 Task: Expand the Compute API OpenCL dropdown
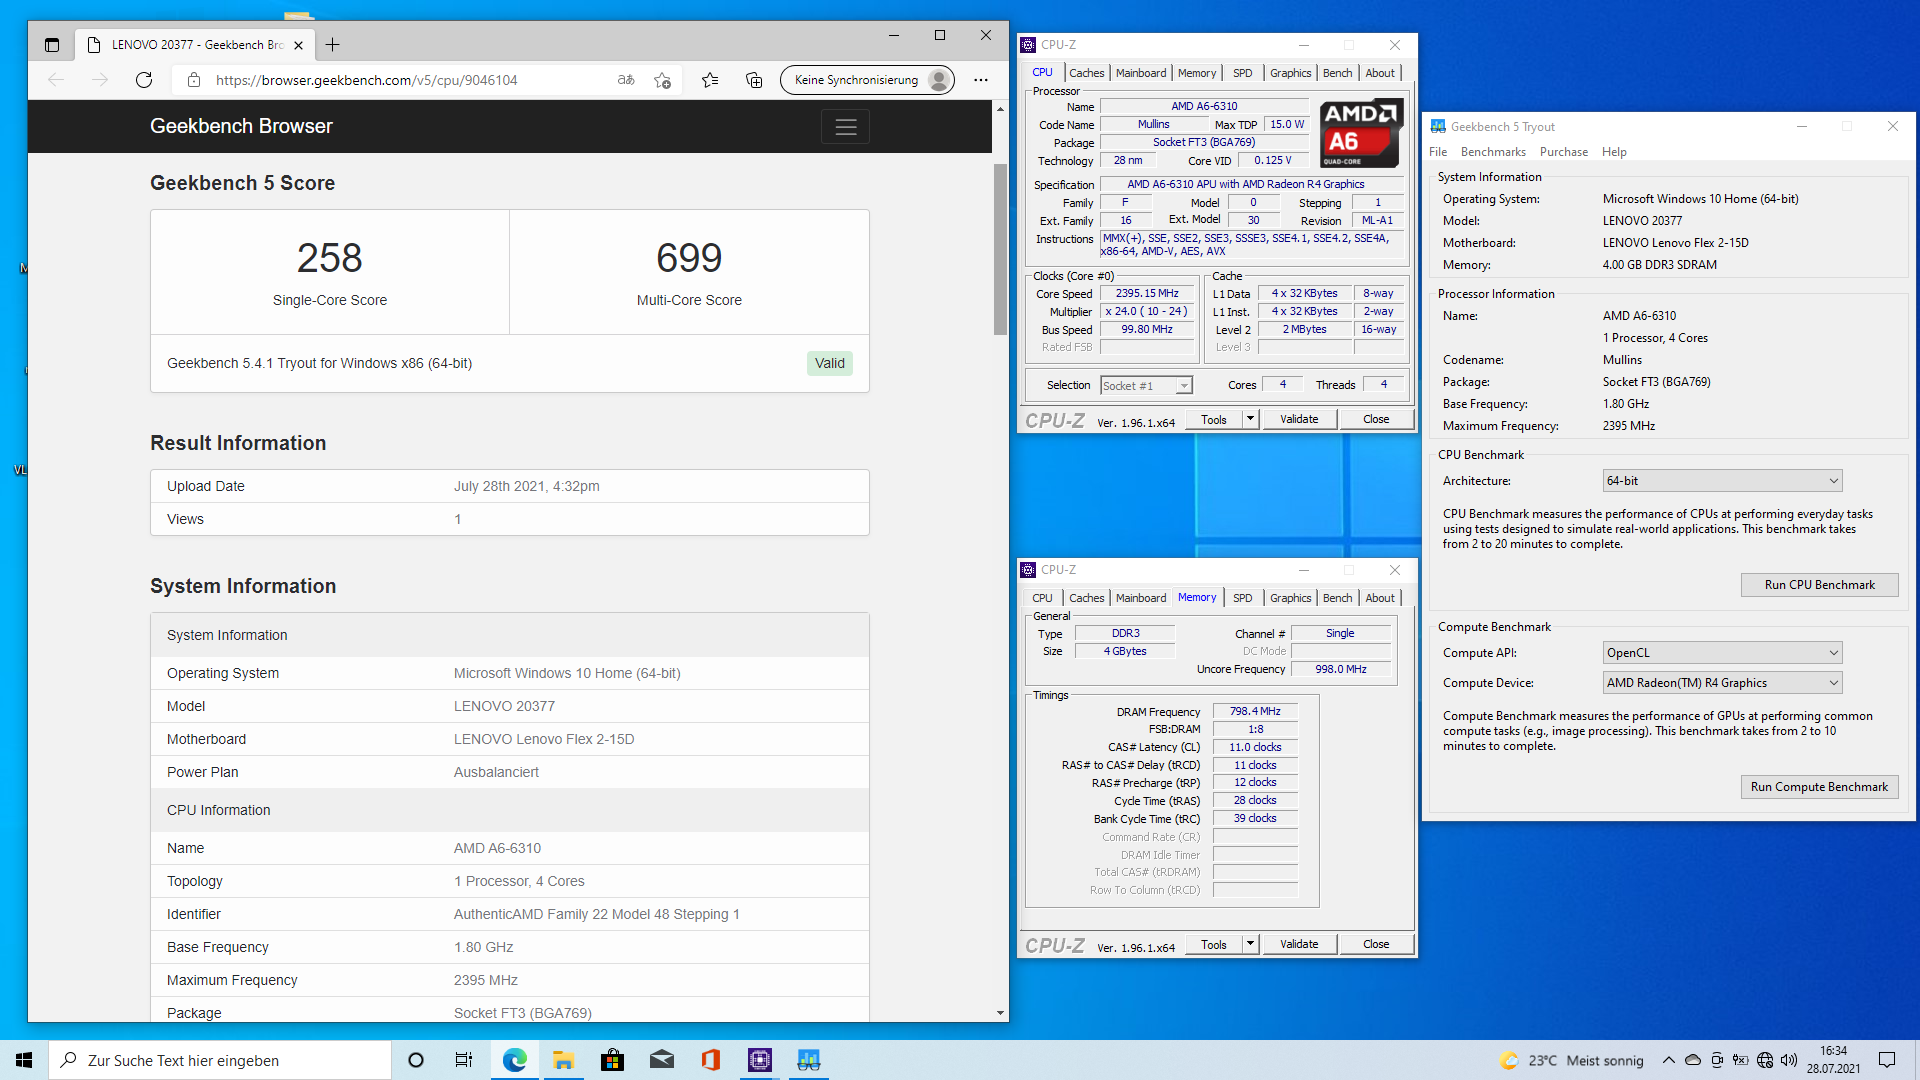pyautogui.click(x=1722, y=653)
